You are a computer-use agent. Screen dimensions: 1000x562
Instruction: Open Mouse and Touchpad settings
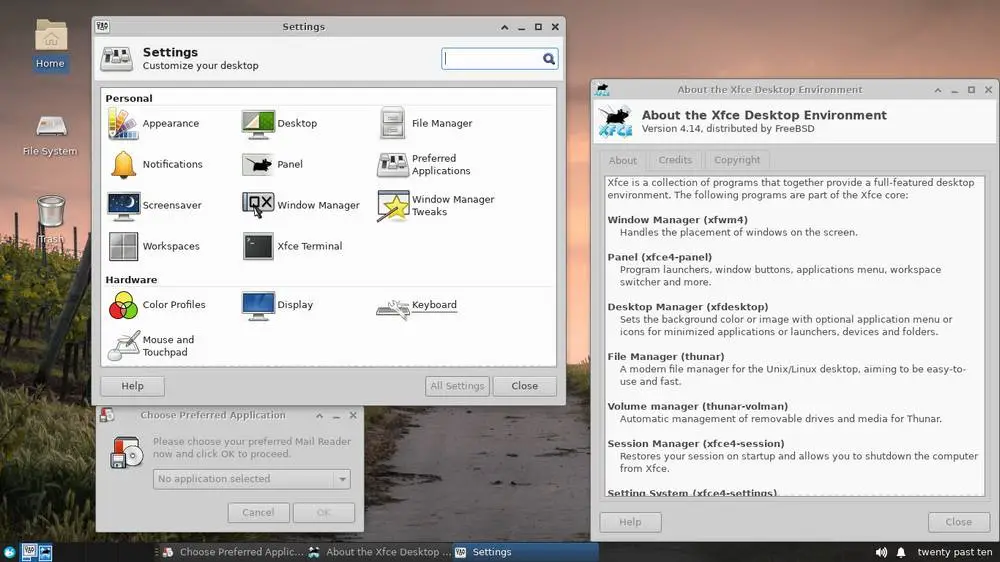tap(123, 346)
